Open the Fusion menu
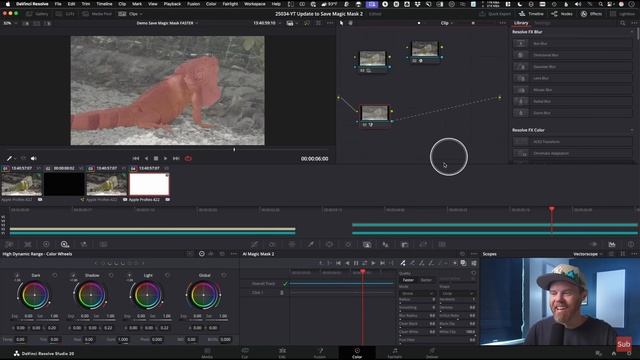The width and height of the screenshot is (640, 360). tap(193, 4)
